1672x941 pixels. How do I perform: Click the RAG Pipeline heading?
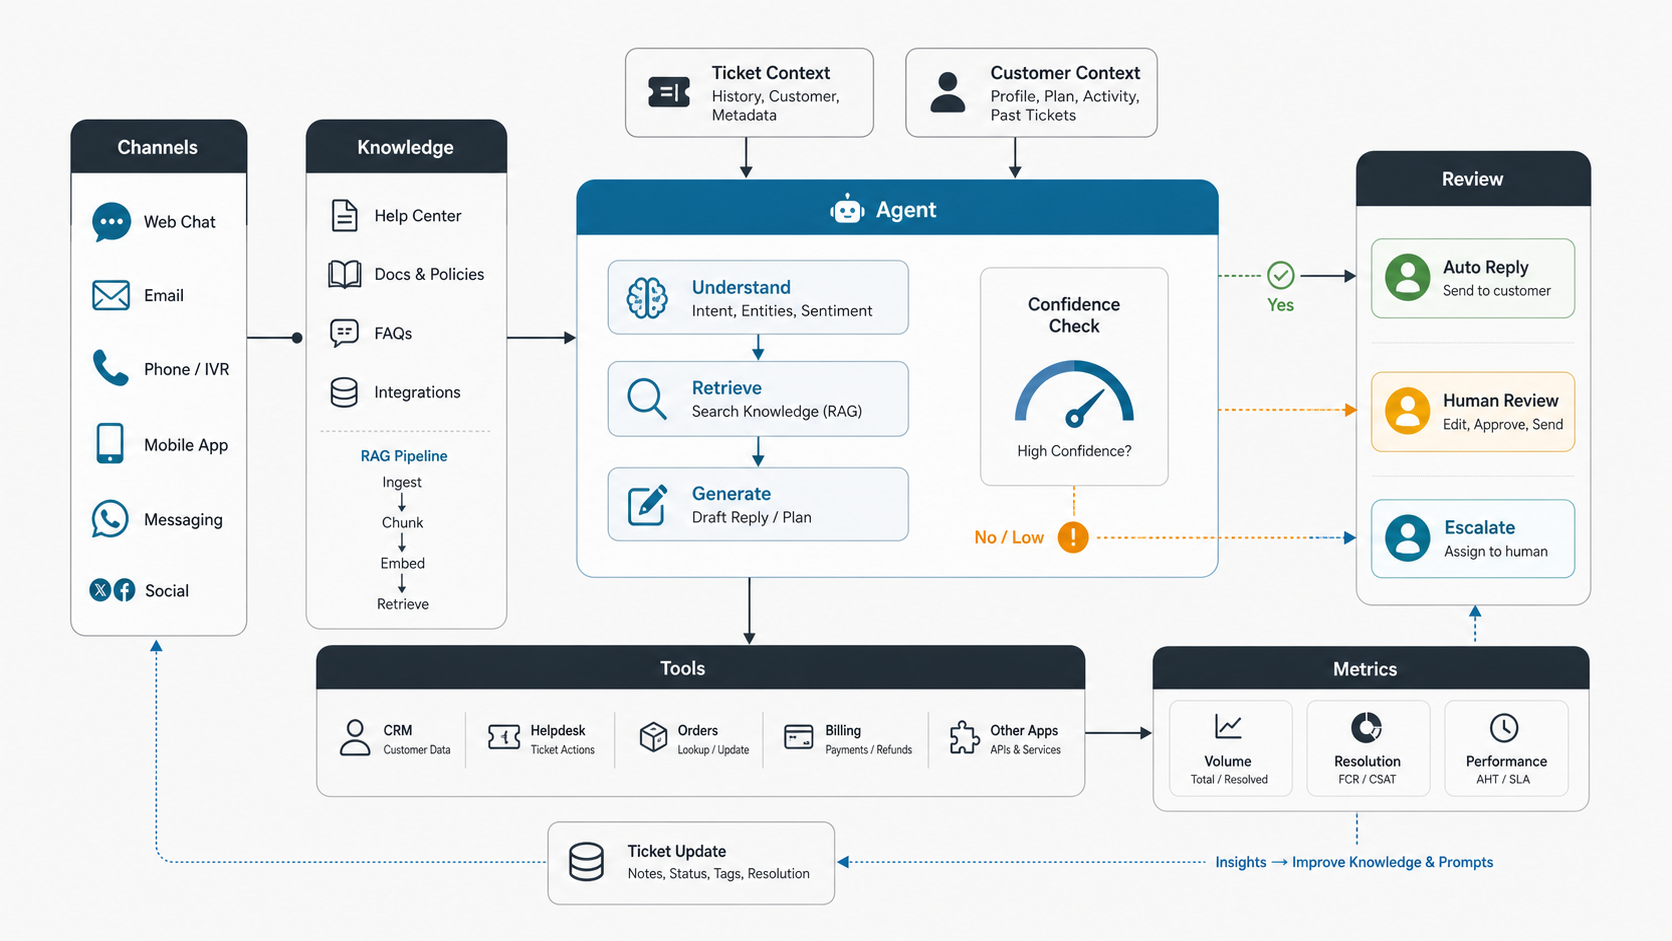[404, 456]
